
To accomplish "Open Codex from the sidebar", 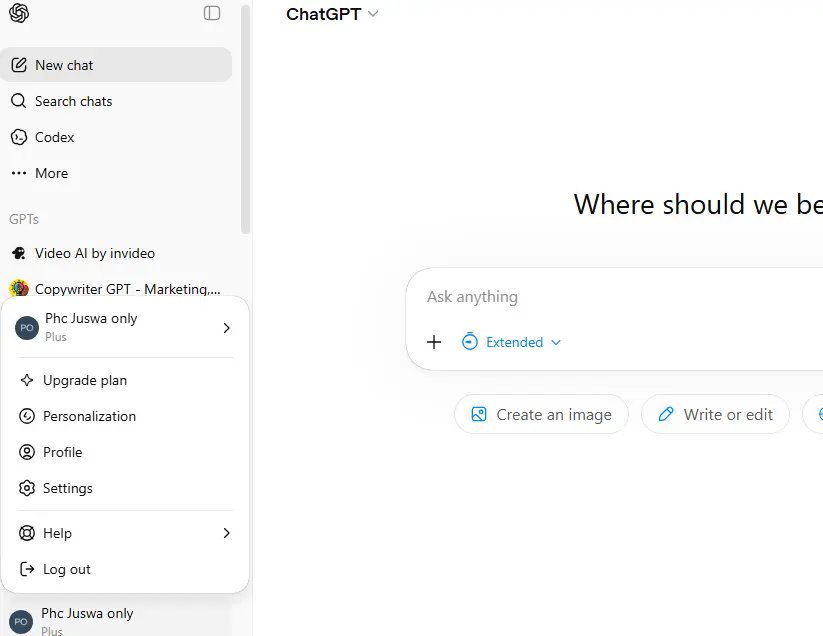I will tap(116, 137).
